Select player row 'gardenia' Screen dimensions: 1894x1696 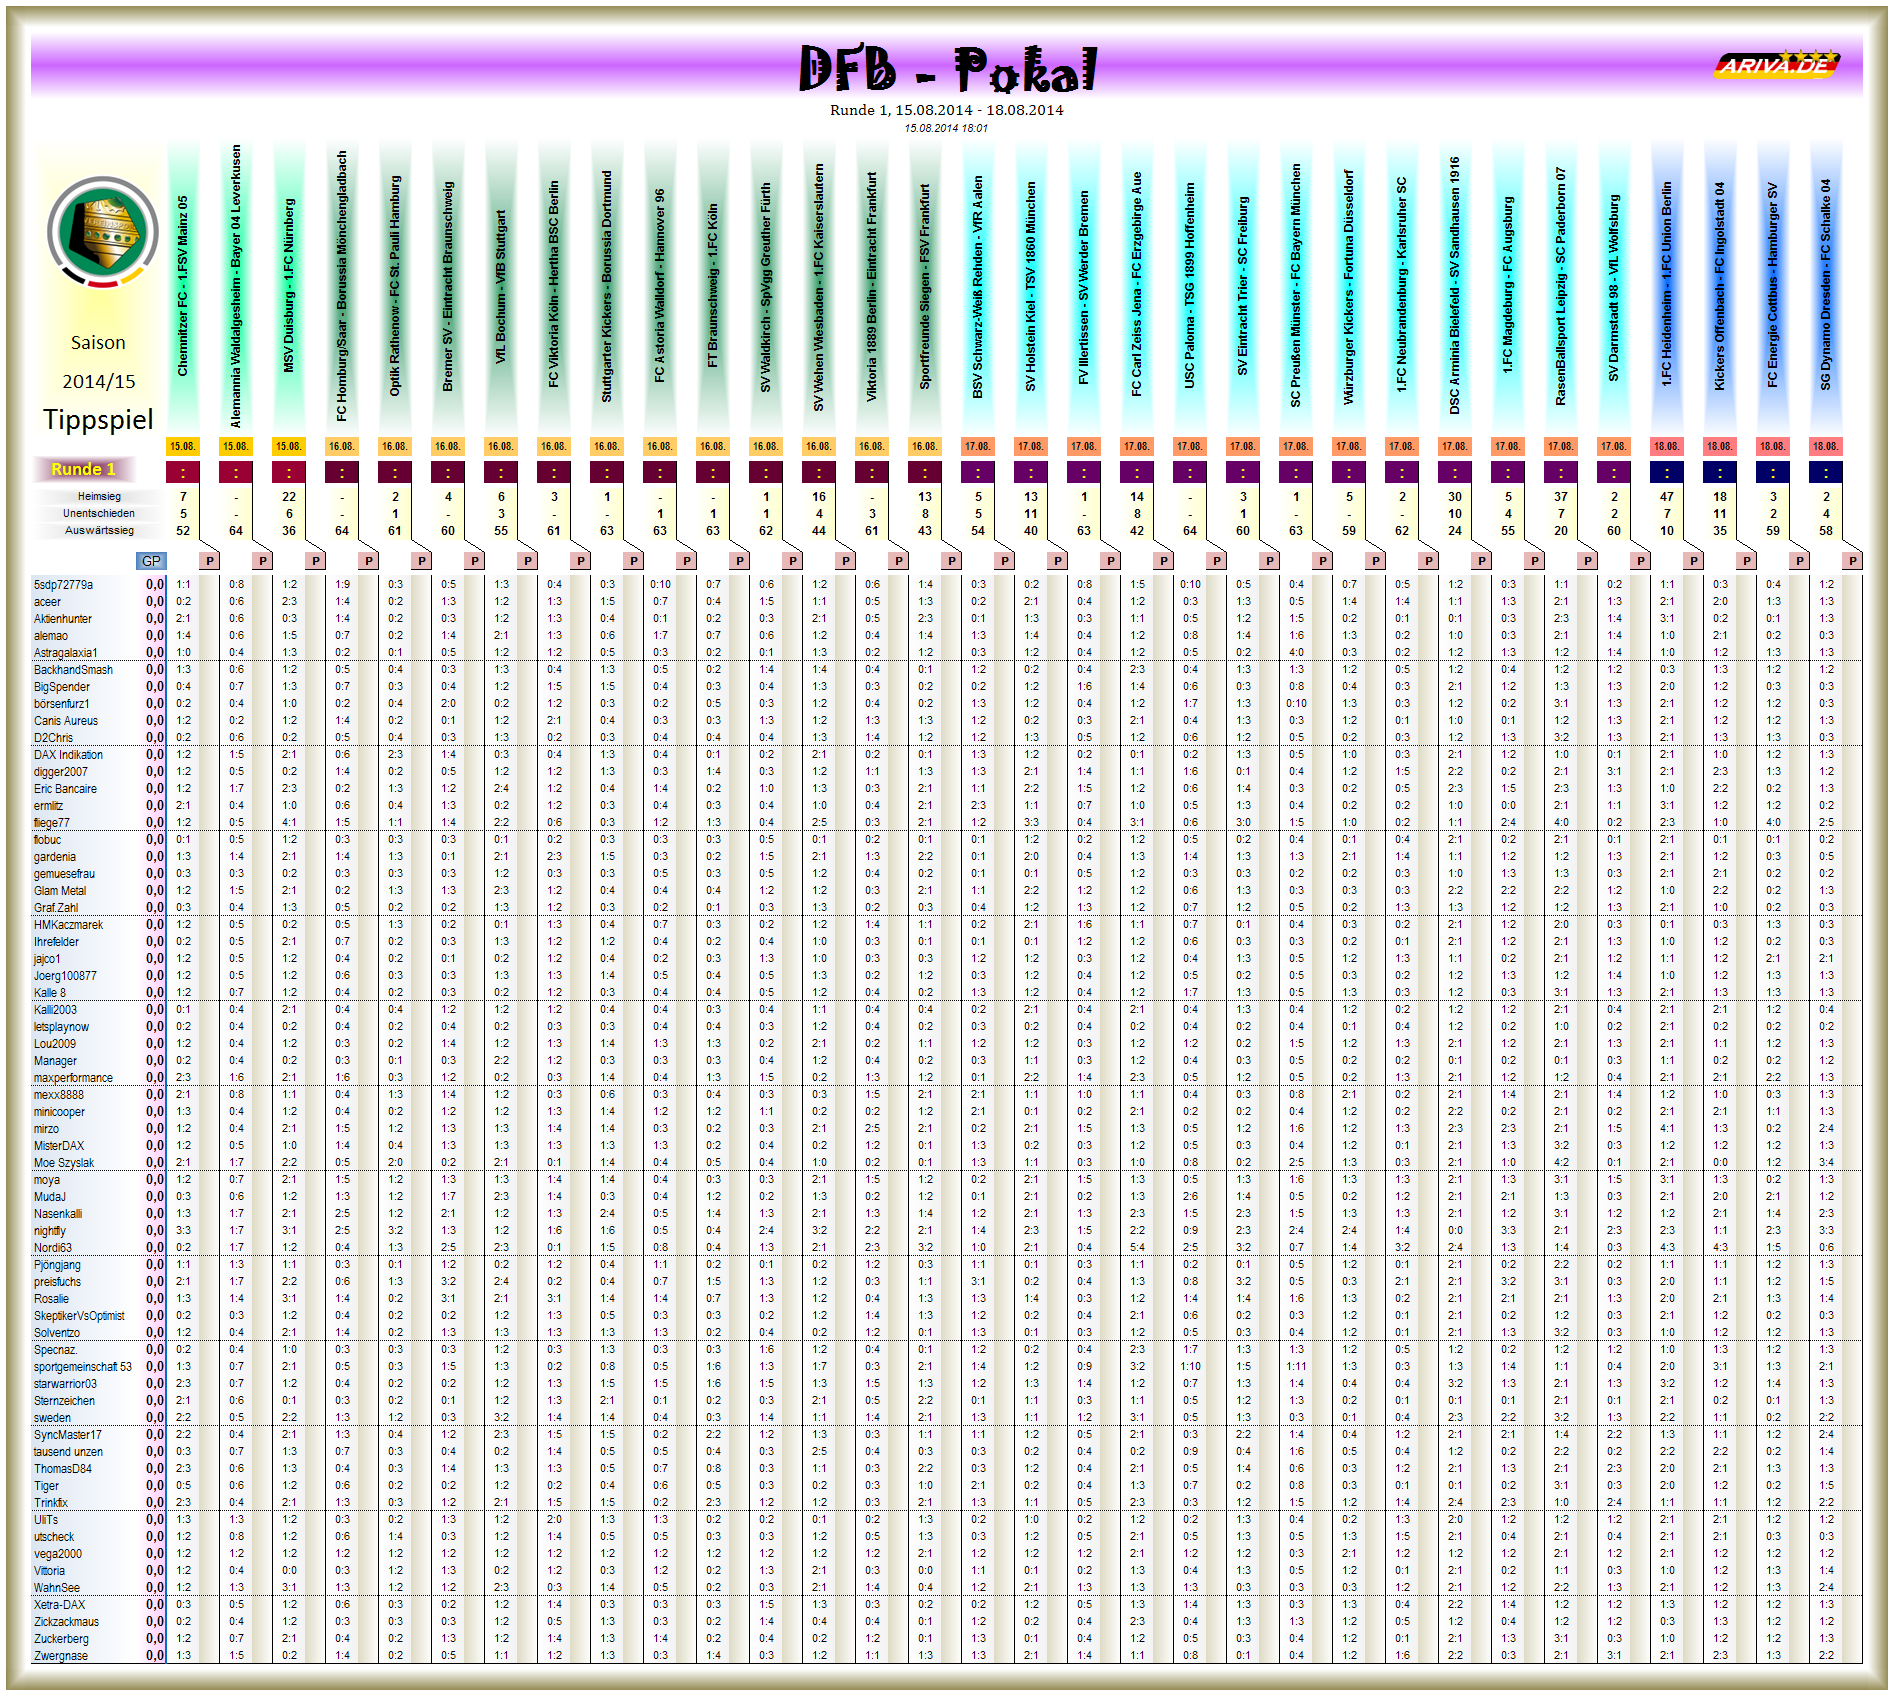click(946, 856)
